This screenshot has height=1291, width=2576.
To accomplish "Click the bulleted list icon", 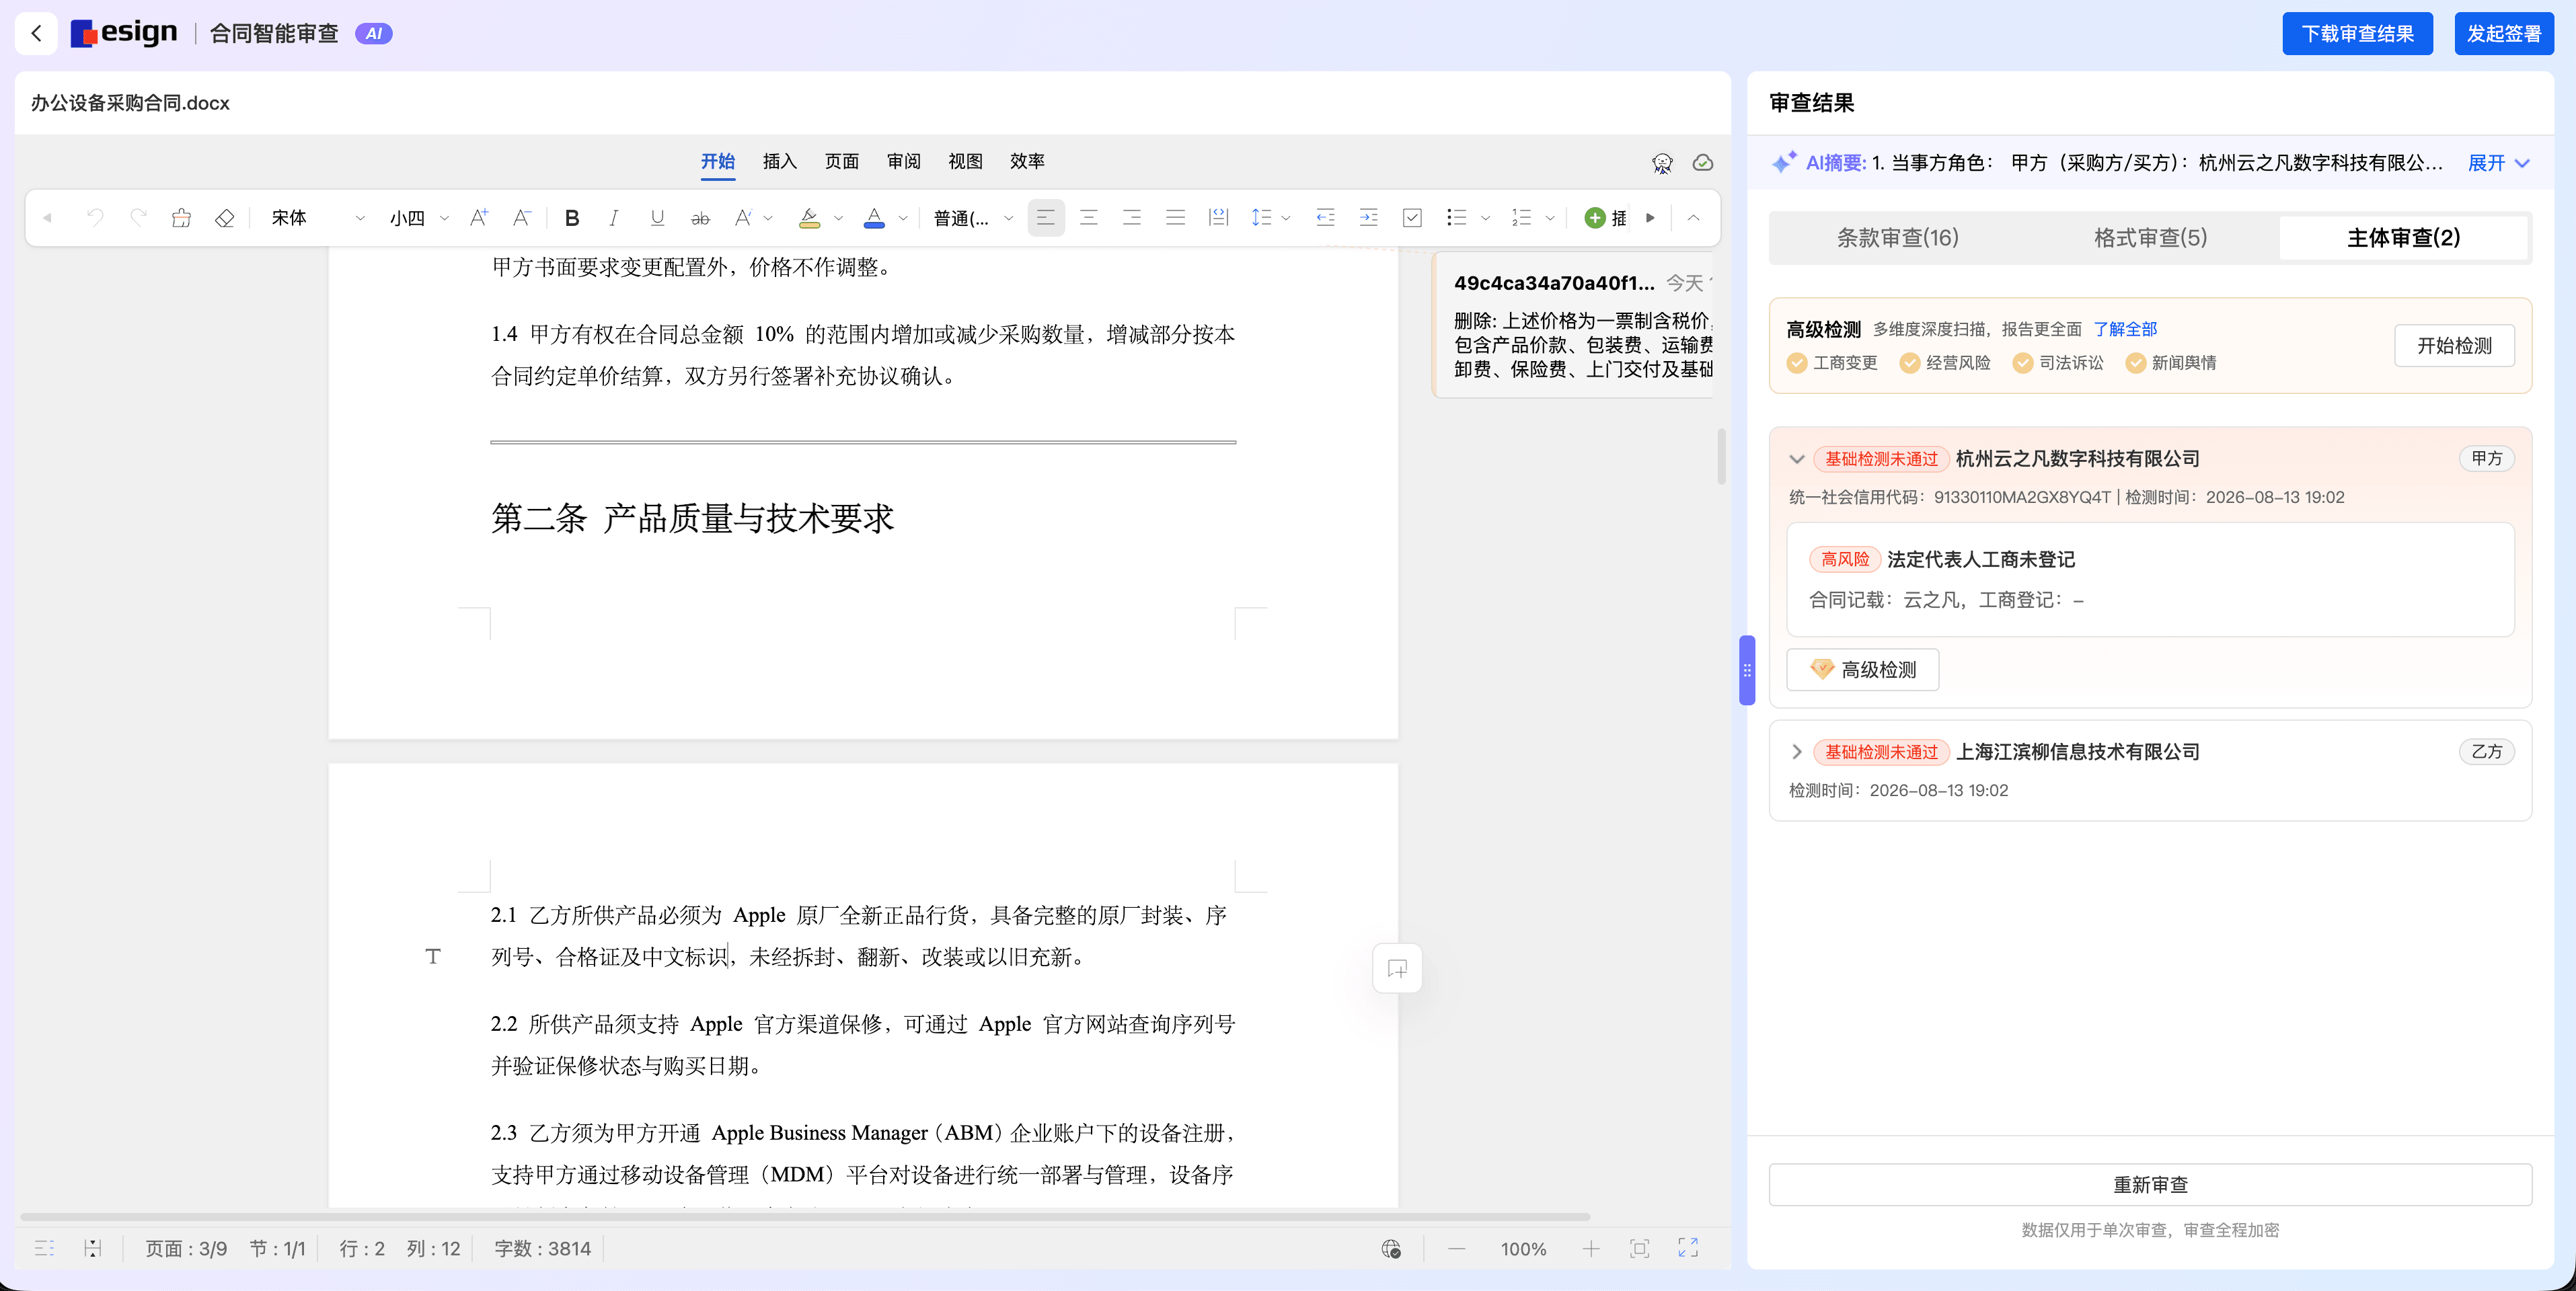I will point(1456,217).
